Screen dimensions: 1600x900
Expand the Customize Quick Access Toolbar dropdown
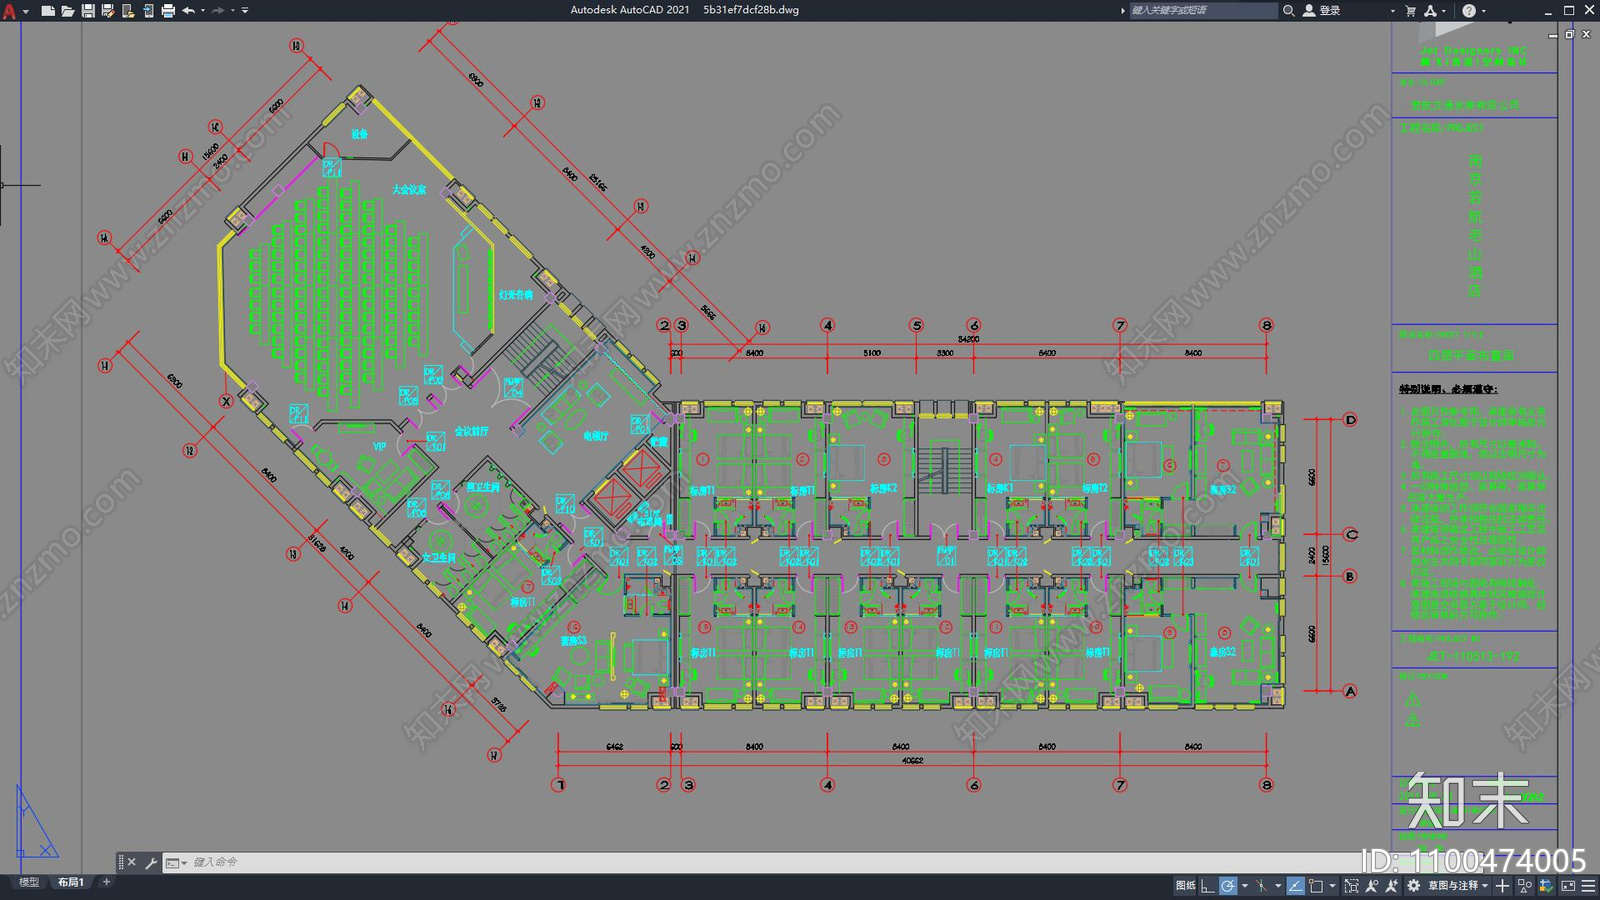tap(245, 11)
